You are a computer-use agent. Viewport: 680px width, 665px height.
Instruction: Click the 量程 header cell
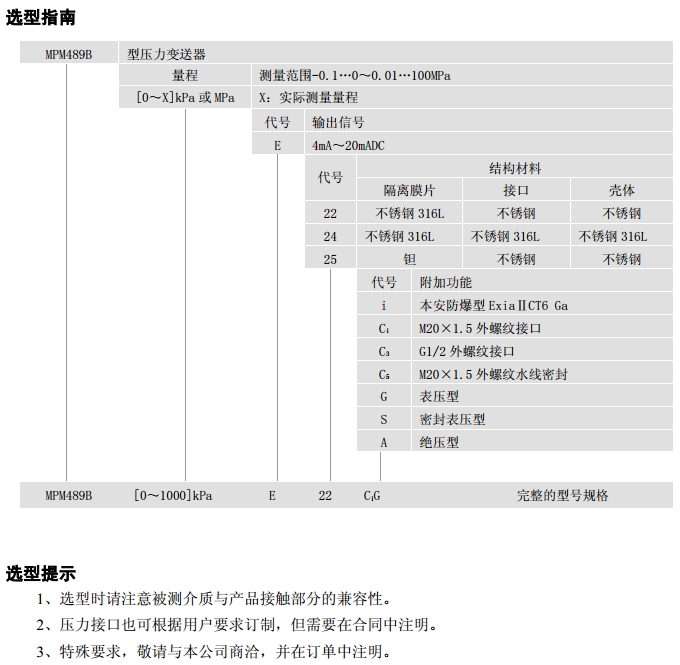coord(185,75)
